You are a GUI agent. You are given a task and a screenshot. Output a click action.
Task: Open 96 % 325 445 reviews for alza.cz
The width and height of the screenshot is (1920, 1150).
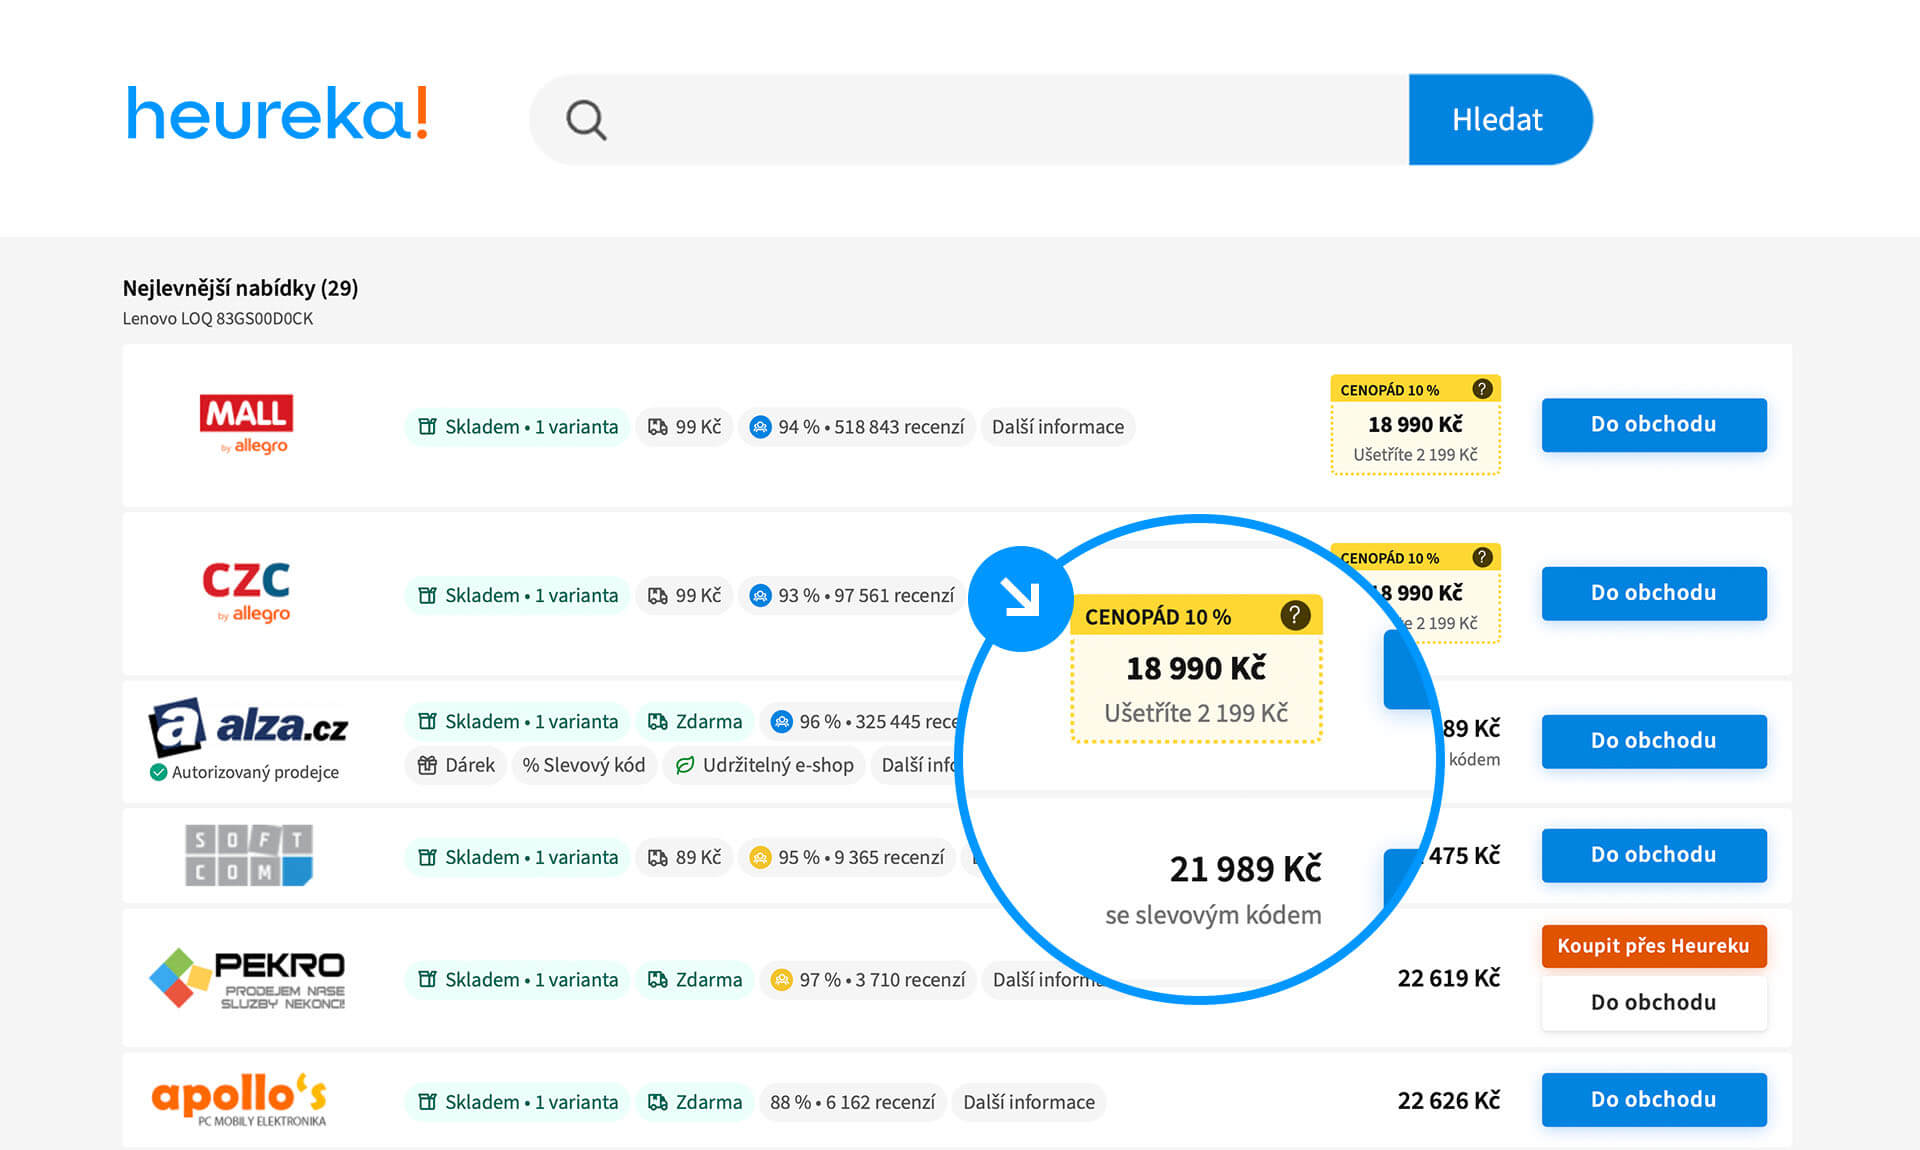coord(862,721)
